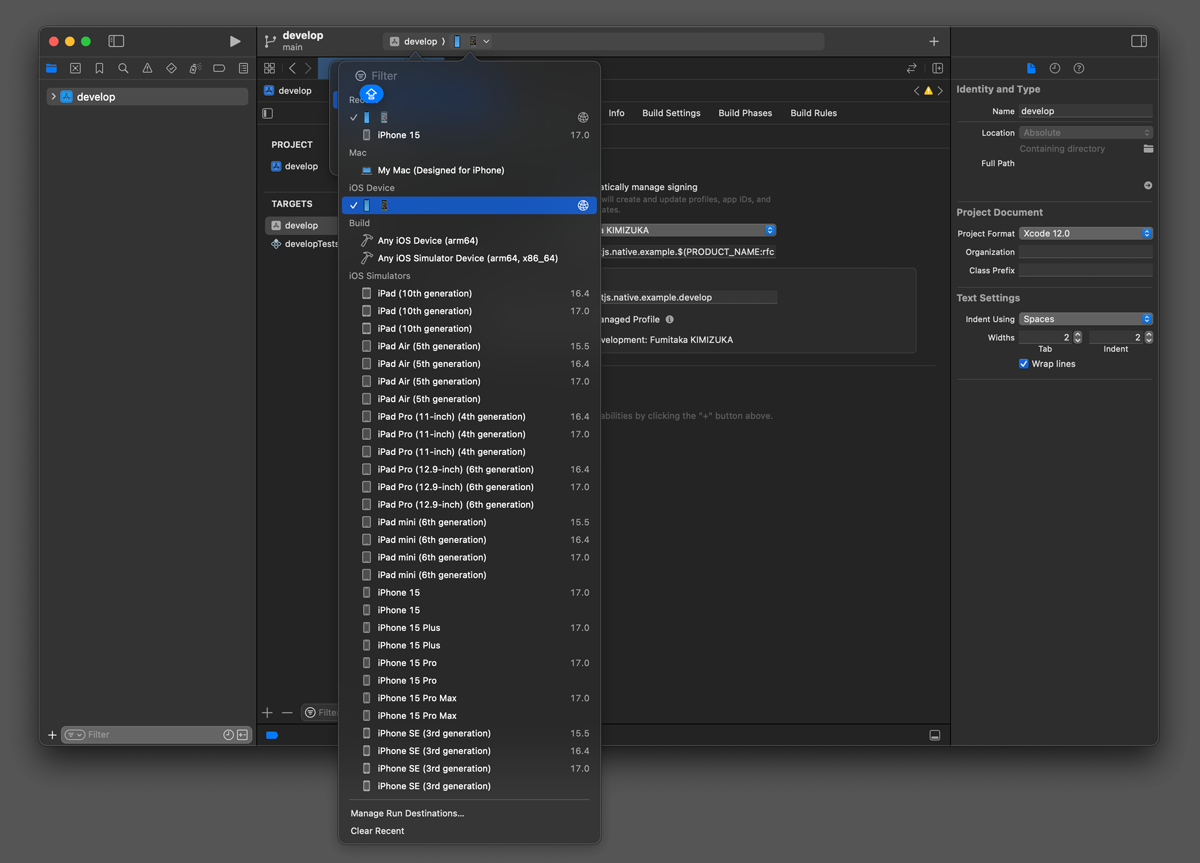Show the Quick Help inspector
The height and width of the screenshot is (863, 1200).
[x=1079, y=68]
